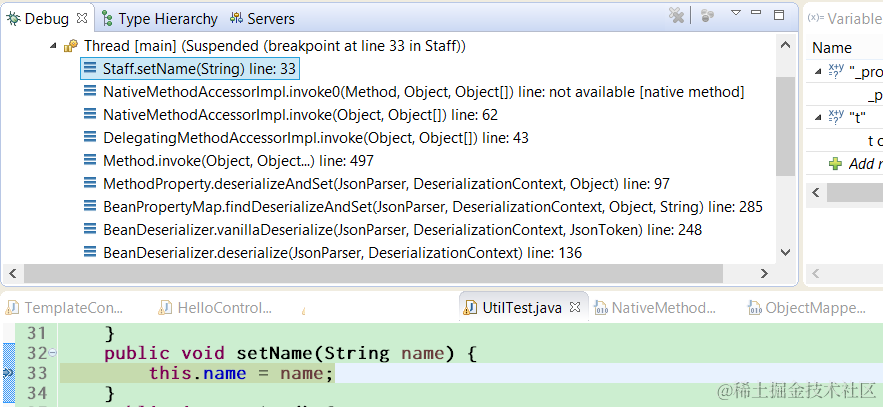The width and height of the screenshot is (883, 407).
Task: Minimize the Debug view panel
Action: (x=756, y=12)
